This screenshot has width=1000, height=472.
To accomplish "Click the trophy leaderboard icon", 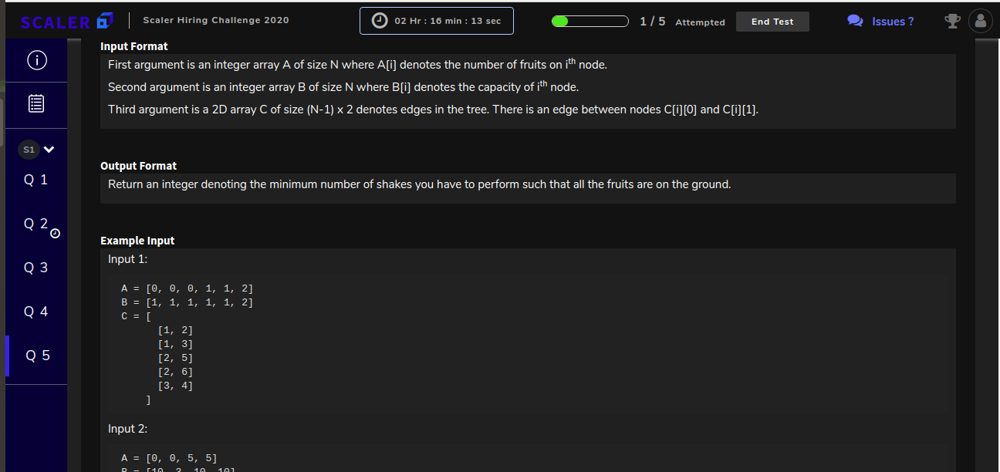I will coord(952,21).
